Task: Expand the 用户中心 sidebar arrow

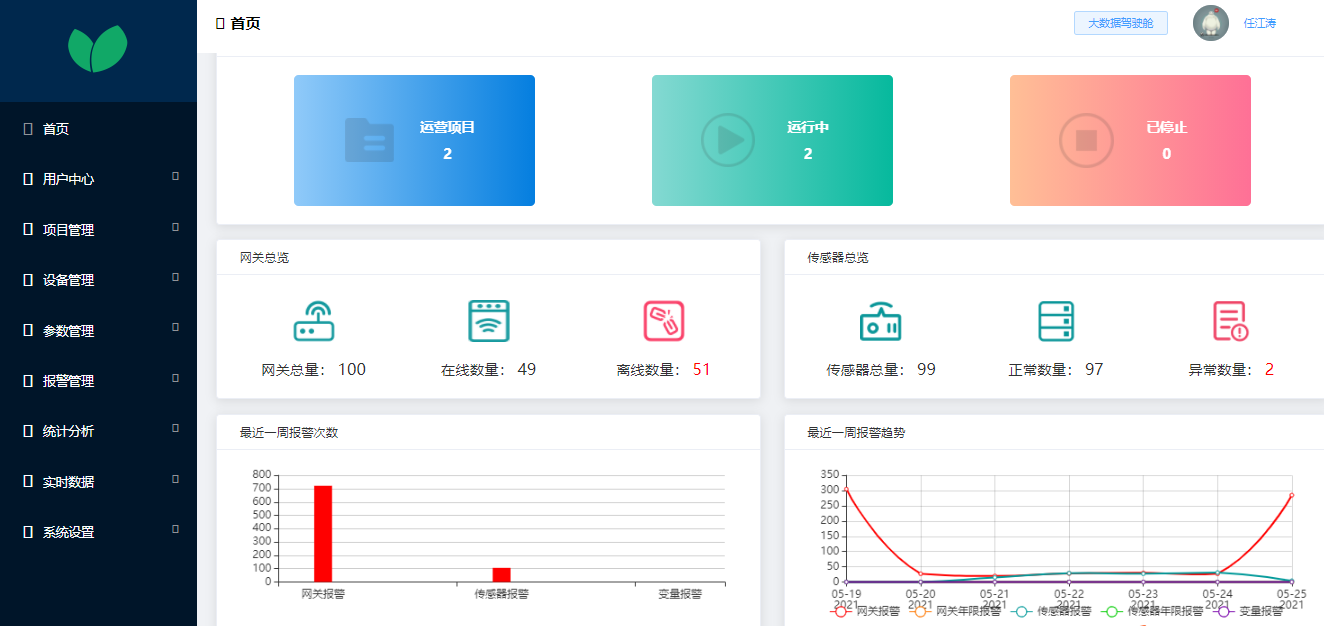Action: (x=176, y=176)
